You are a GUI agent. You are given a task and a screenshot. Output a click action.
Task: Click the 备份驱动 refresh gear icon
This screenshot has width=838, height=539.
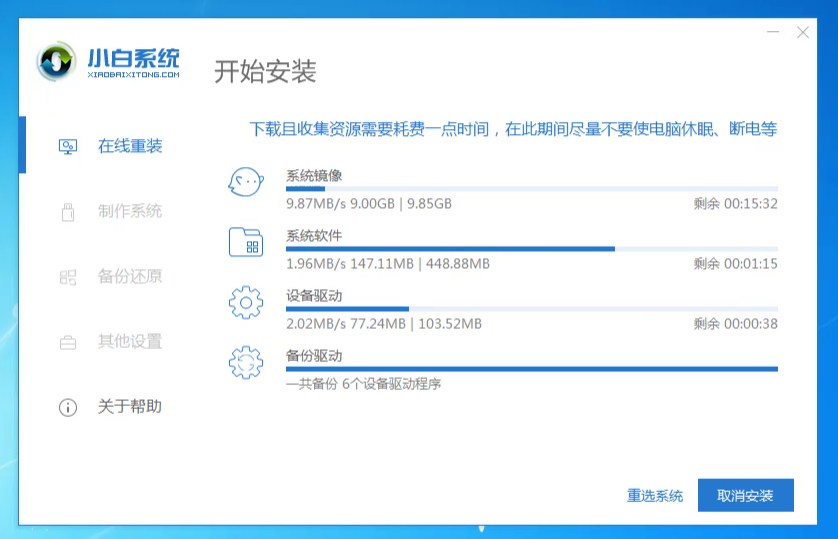click(246, 363)
